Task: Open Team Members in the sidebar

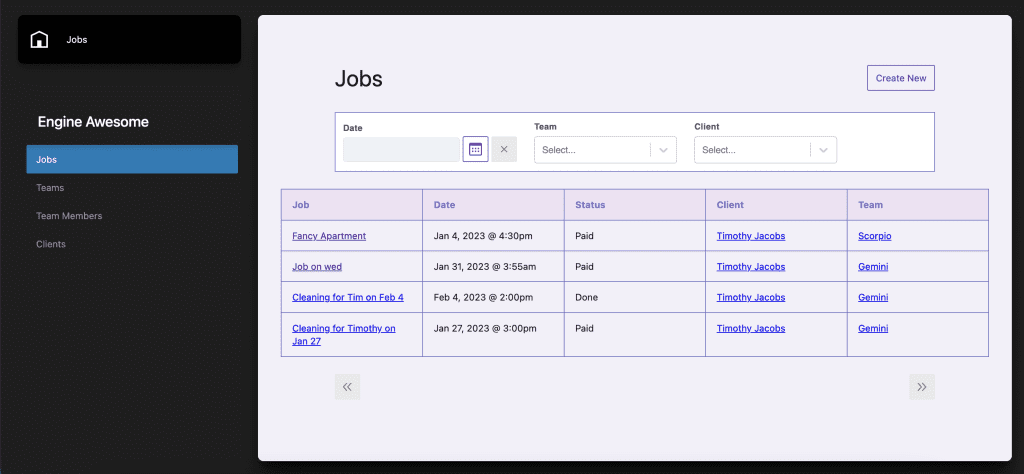Action: (69, 216)
